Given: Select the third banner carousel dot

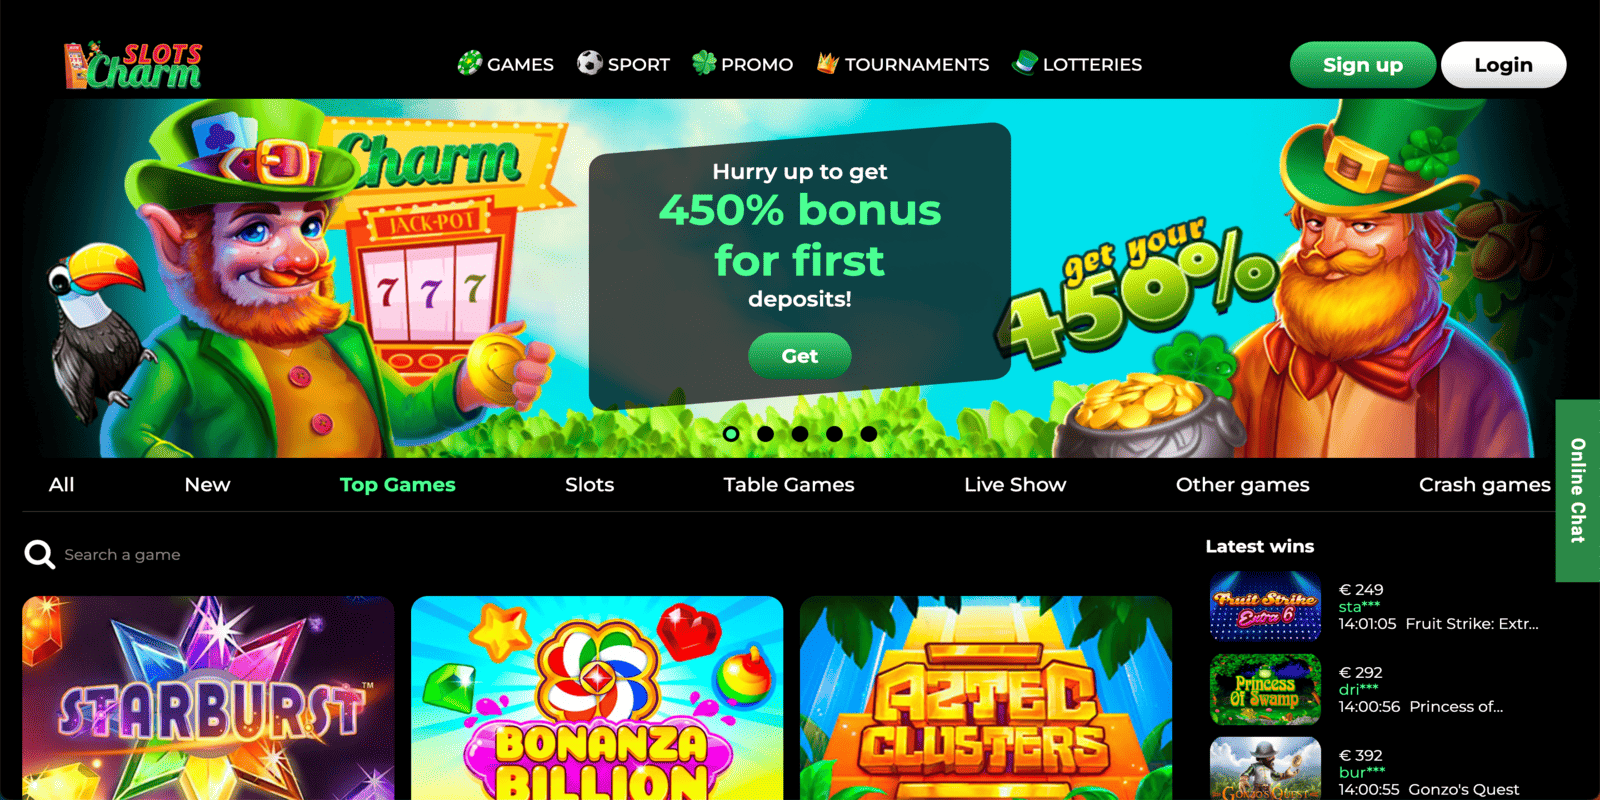Looking at the screenshot, I should tap(800, 434).
